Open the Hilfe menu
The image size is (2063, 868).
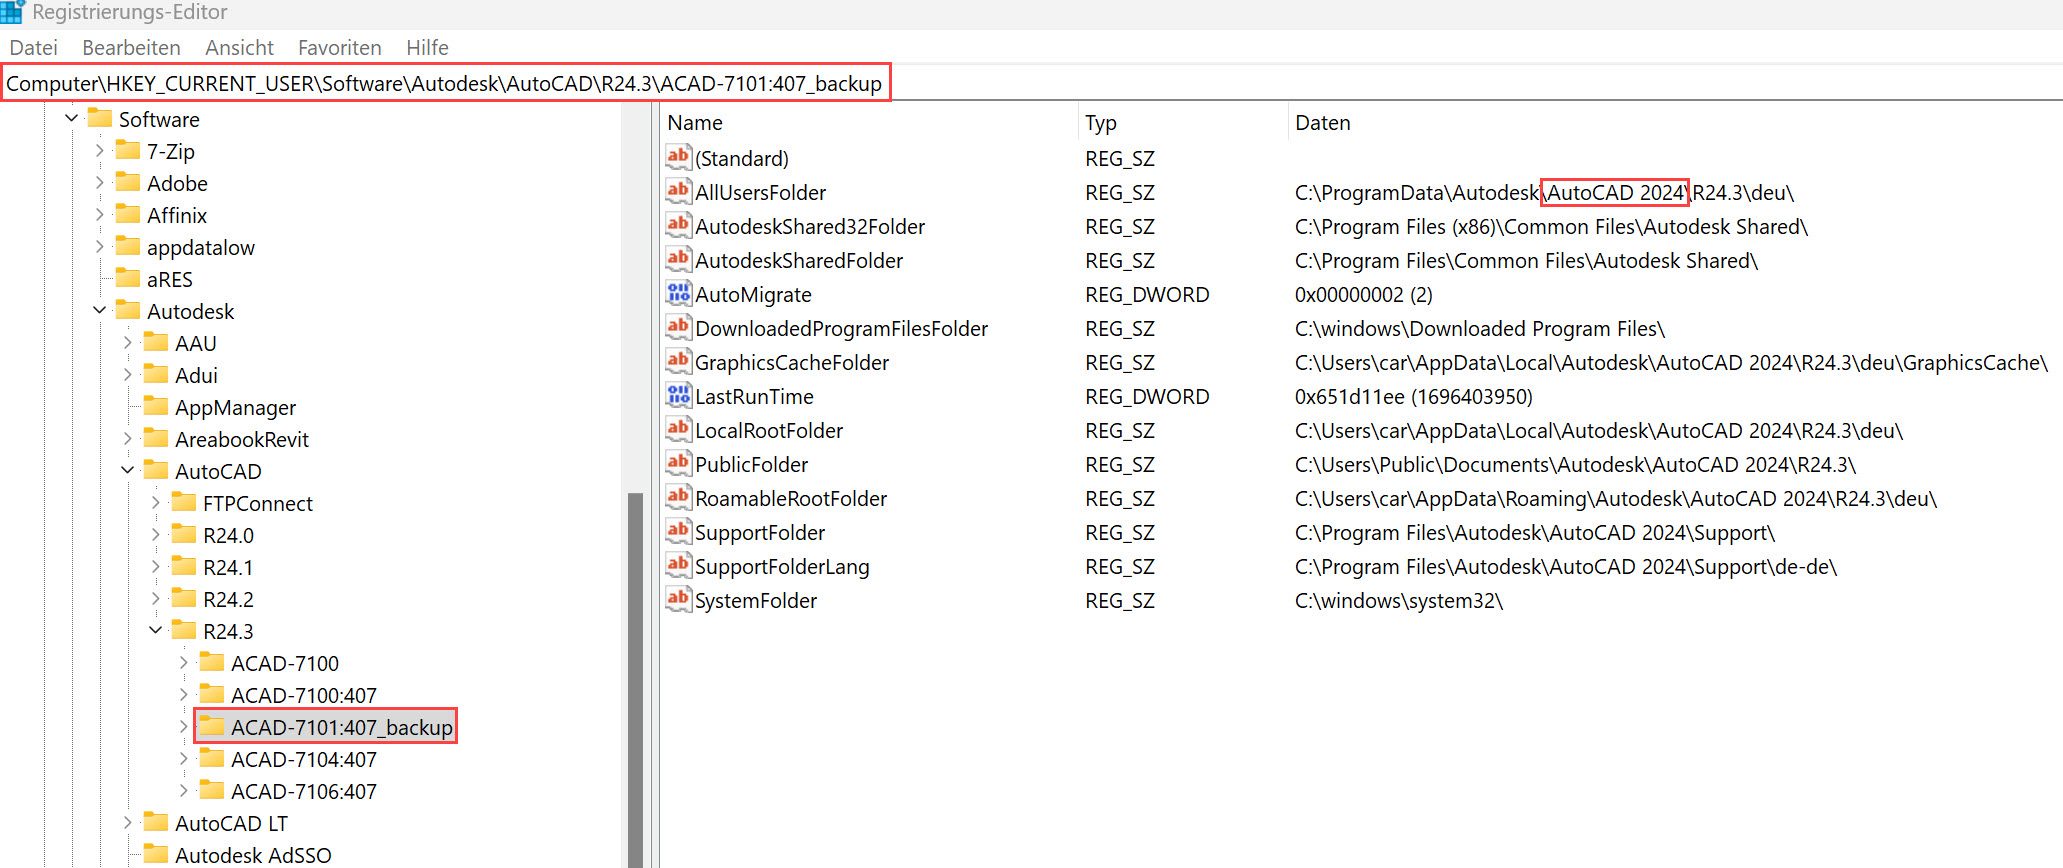427,47
